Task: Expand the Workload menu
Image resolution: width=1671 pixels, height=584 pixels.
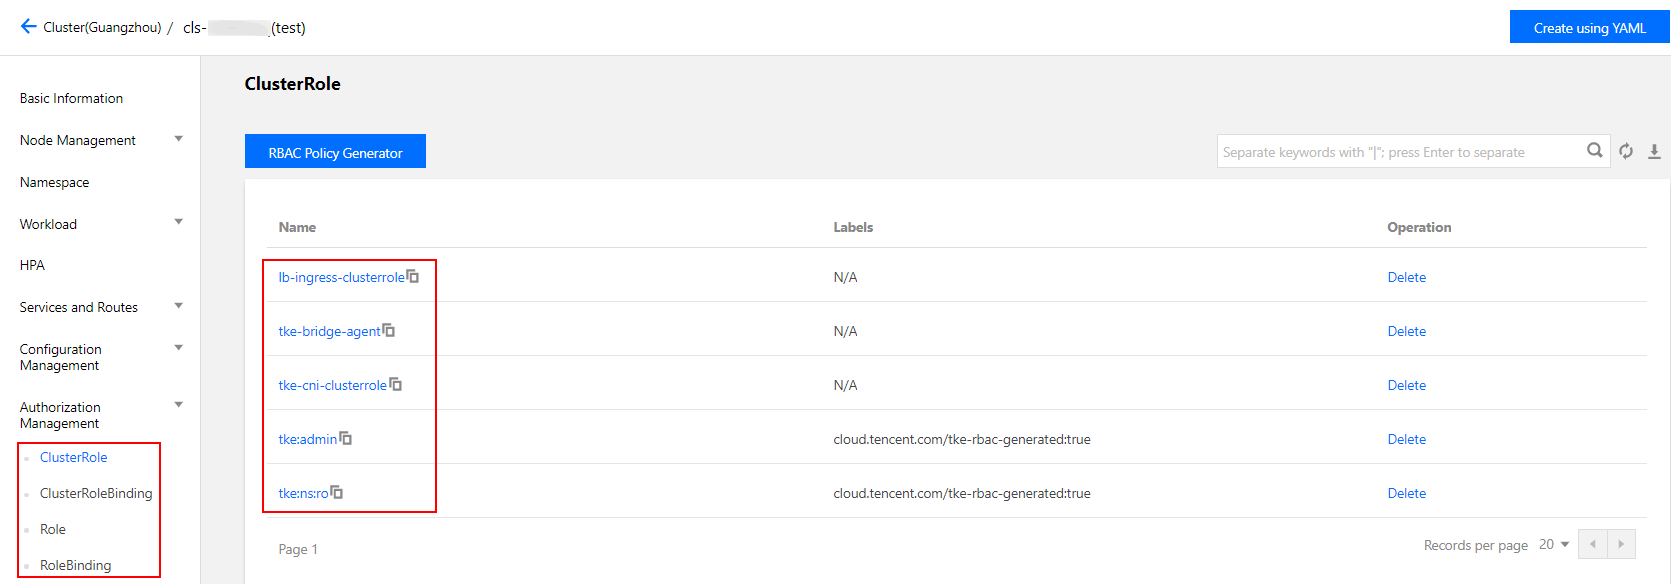Action: (179, 223)
